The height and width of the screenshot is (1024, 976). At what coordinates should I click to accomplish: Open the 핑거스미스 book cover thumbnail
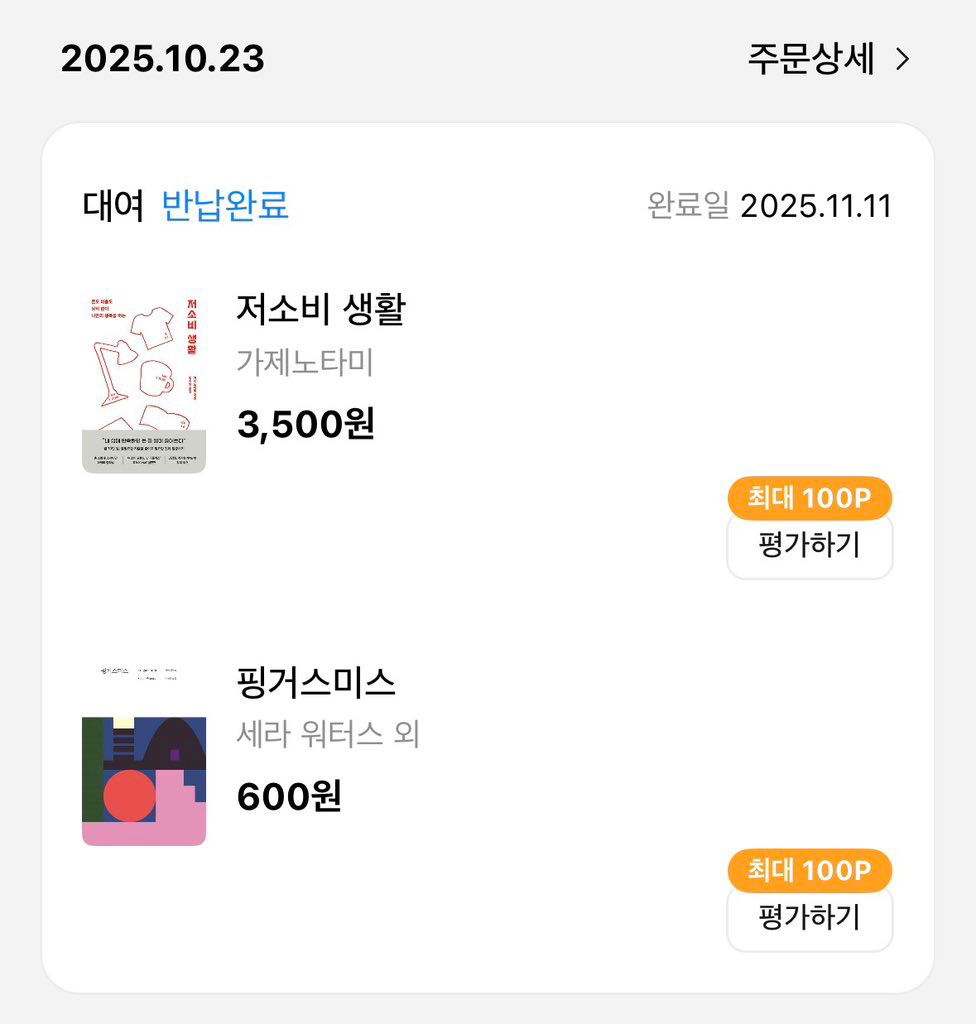[144, 755]
